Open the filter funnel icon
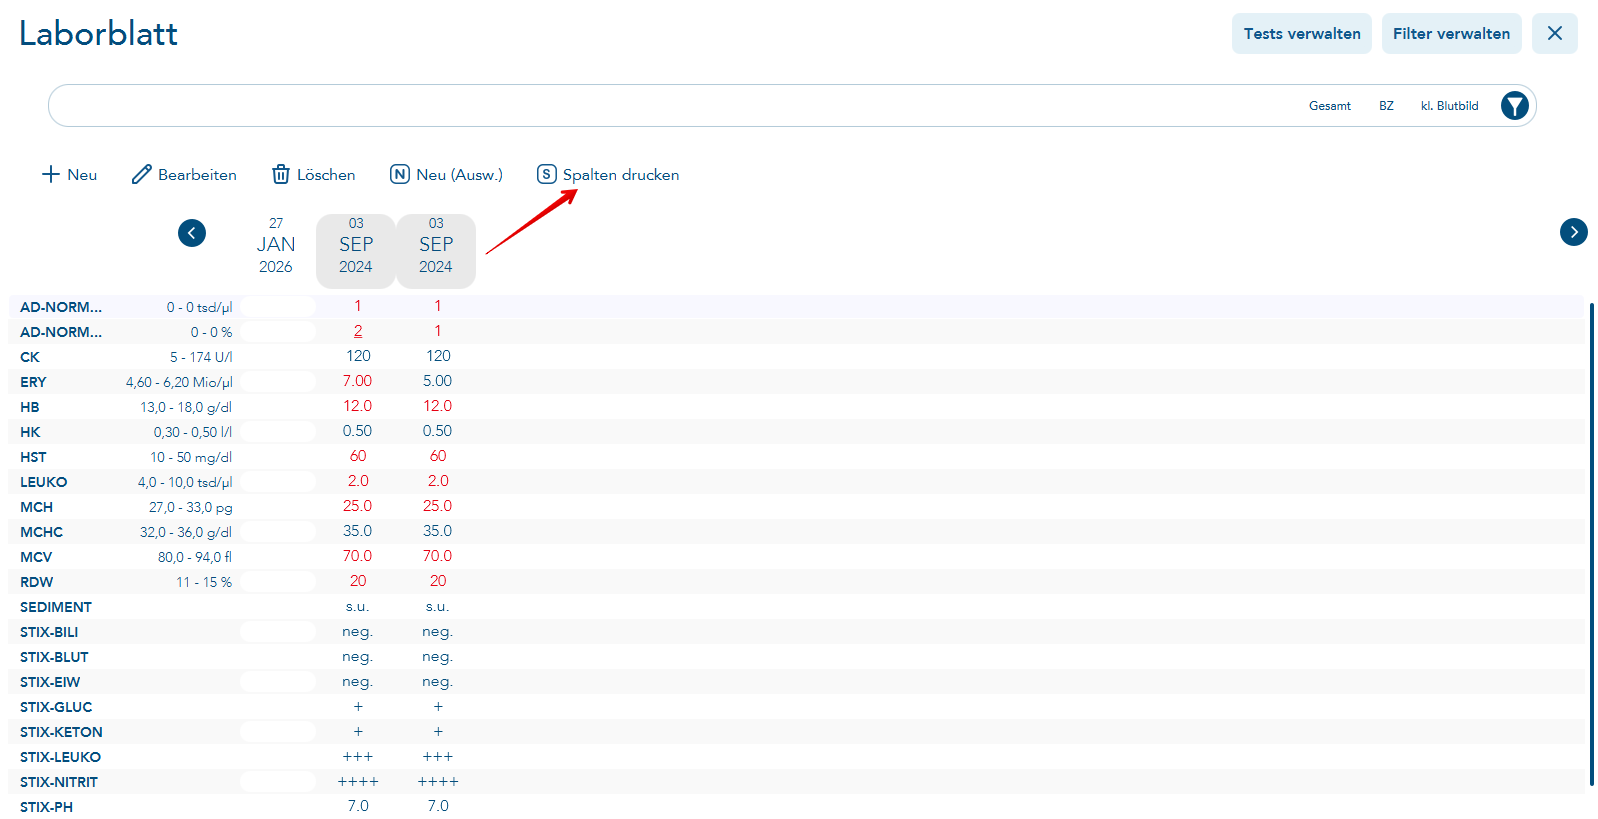 tap(1514, 106)
